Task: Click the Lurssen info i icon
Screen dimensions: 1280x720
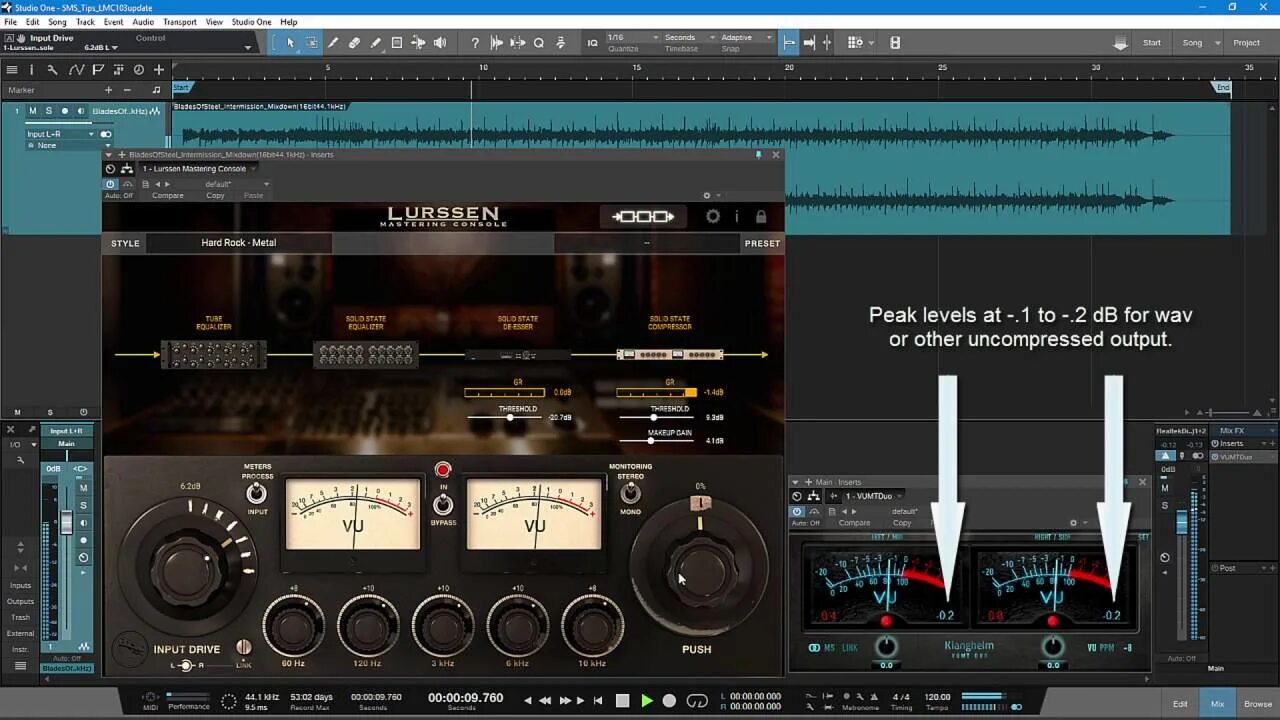Action: tap(737, 216)
